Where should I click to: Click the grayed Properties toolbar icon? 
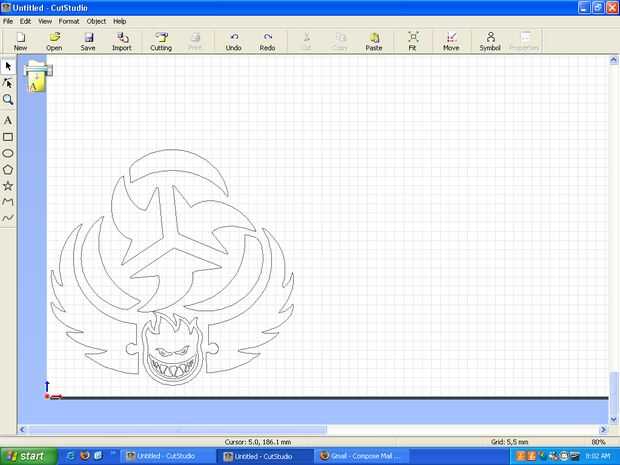pos(524,42)
